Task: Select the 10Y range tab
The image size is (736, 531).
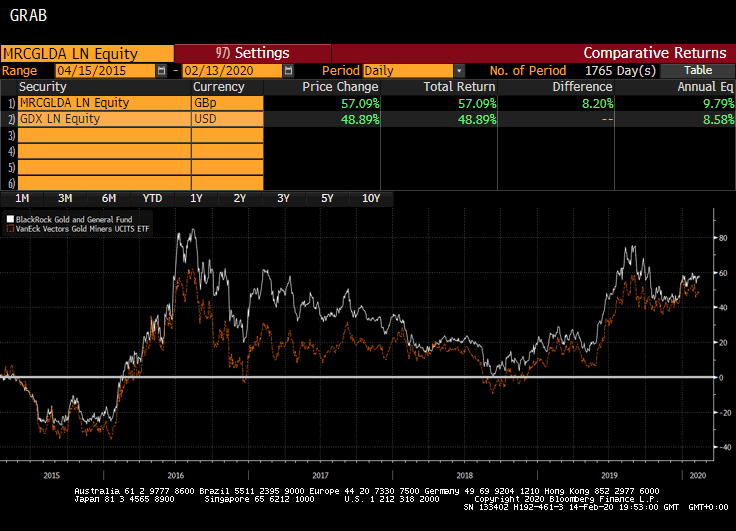Action: tap(371, 199)
